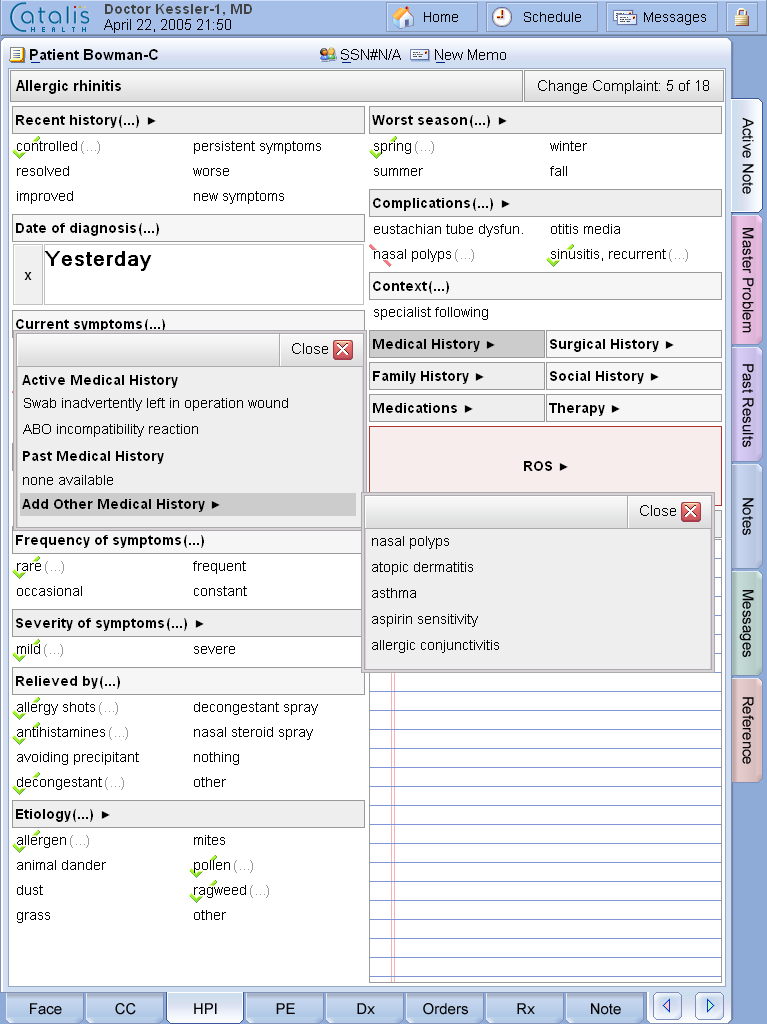Screen dimensions: 767x1024
Task: Expand the Social History section
Action: 634,376
